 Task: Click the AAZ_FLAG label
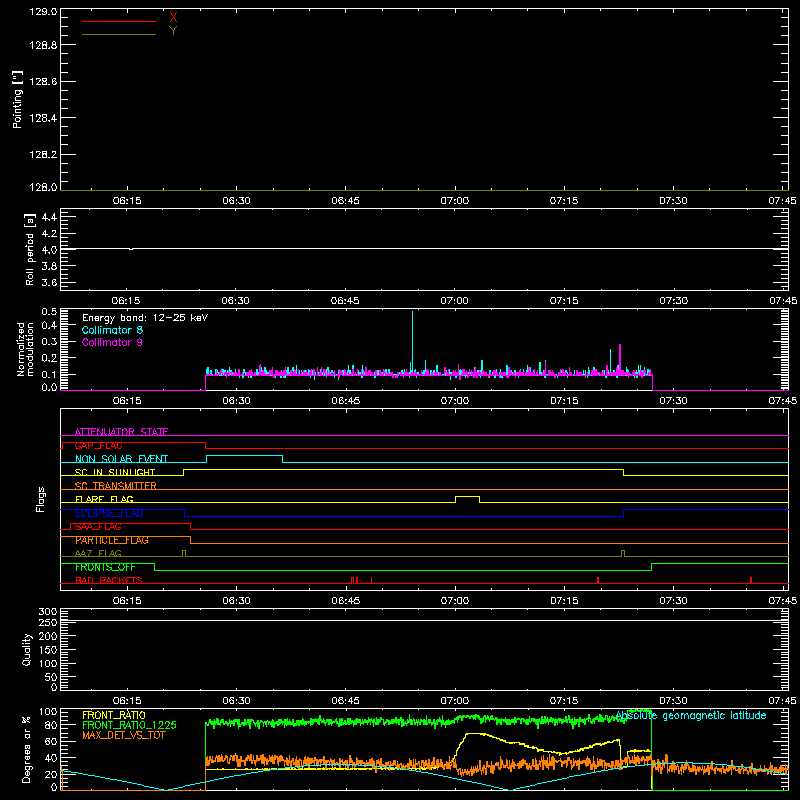pyautogui.click(x=98, y=553)
